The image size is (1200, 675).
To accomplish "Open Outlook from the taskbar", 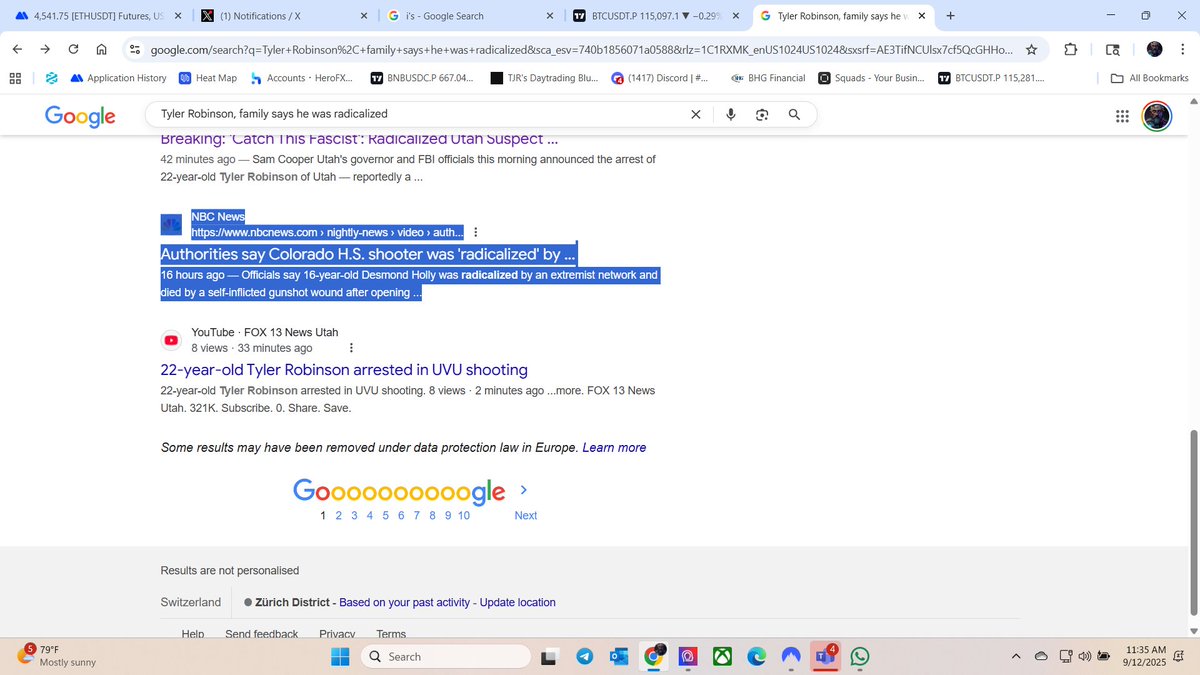I will pos(619,657).
